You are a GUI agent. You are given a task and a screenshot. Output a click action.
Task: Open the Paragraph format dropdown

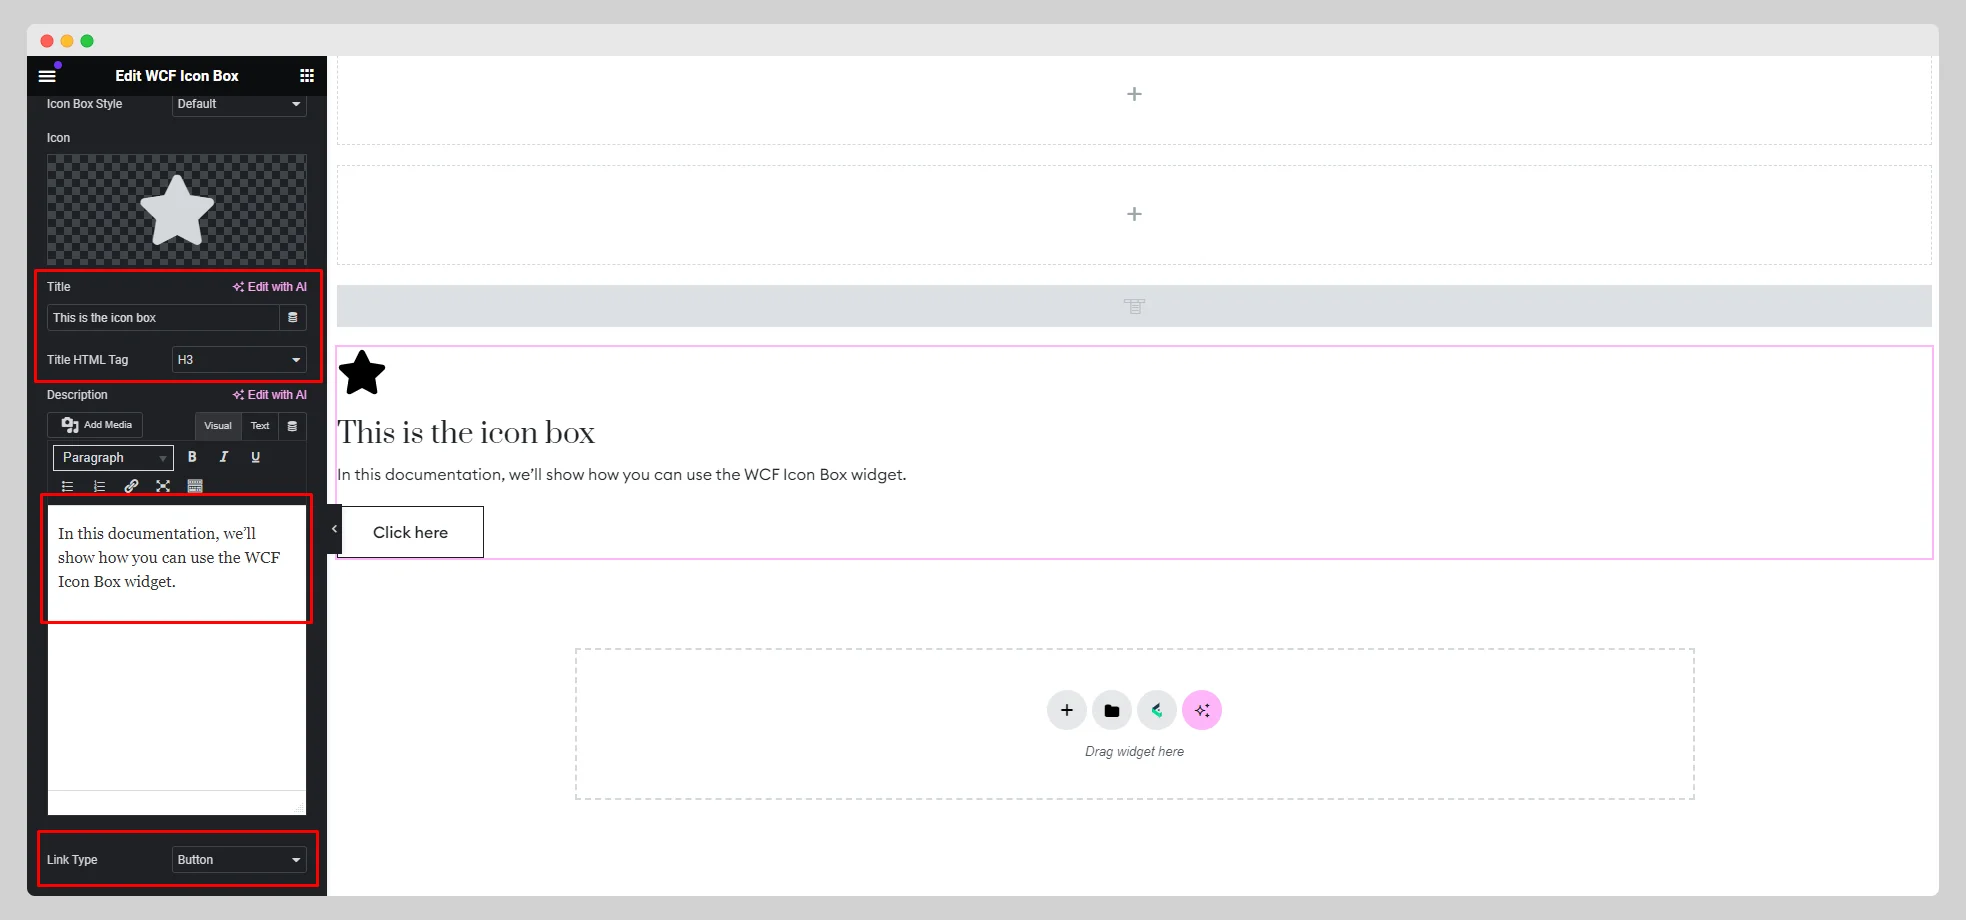(x=113, y=458)
